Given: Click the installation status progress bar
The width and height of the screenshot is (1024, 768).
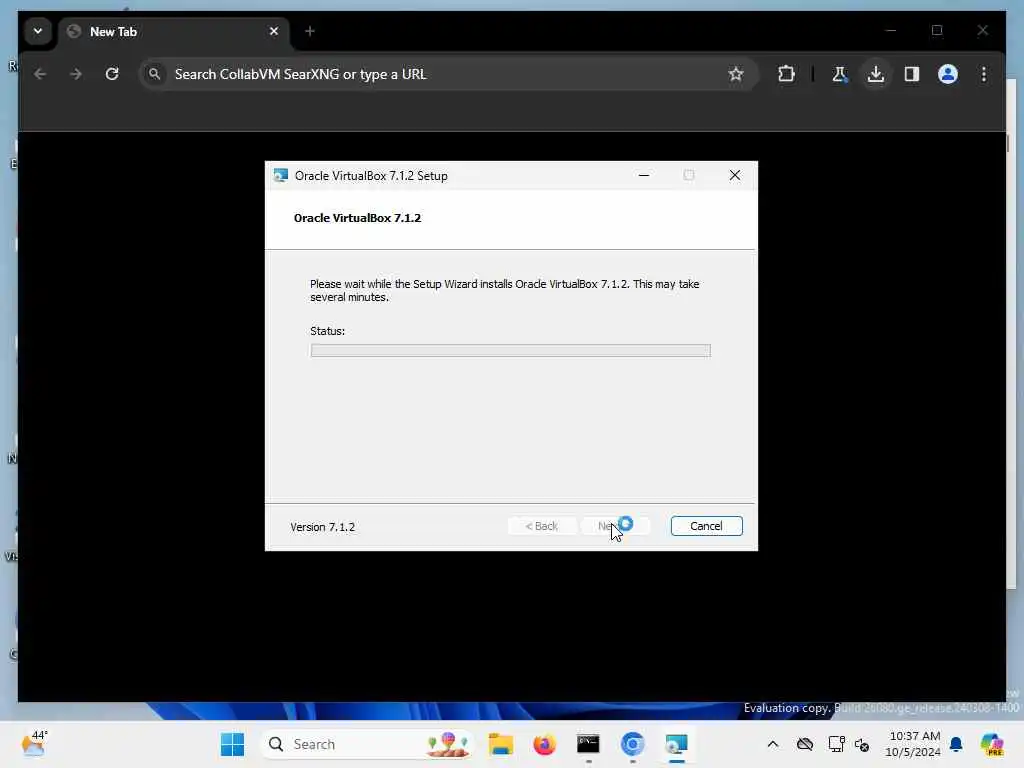Looking at the screenshot, I should pyautogui.click(x=510, y=351).
